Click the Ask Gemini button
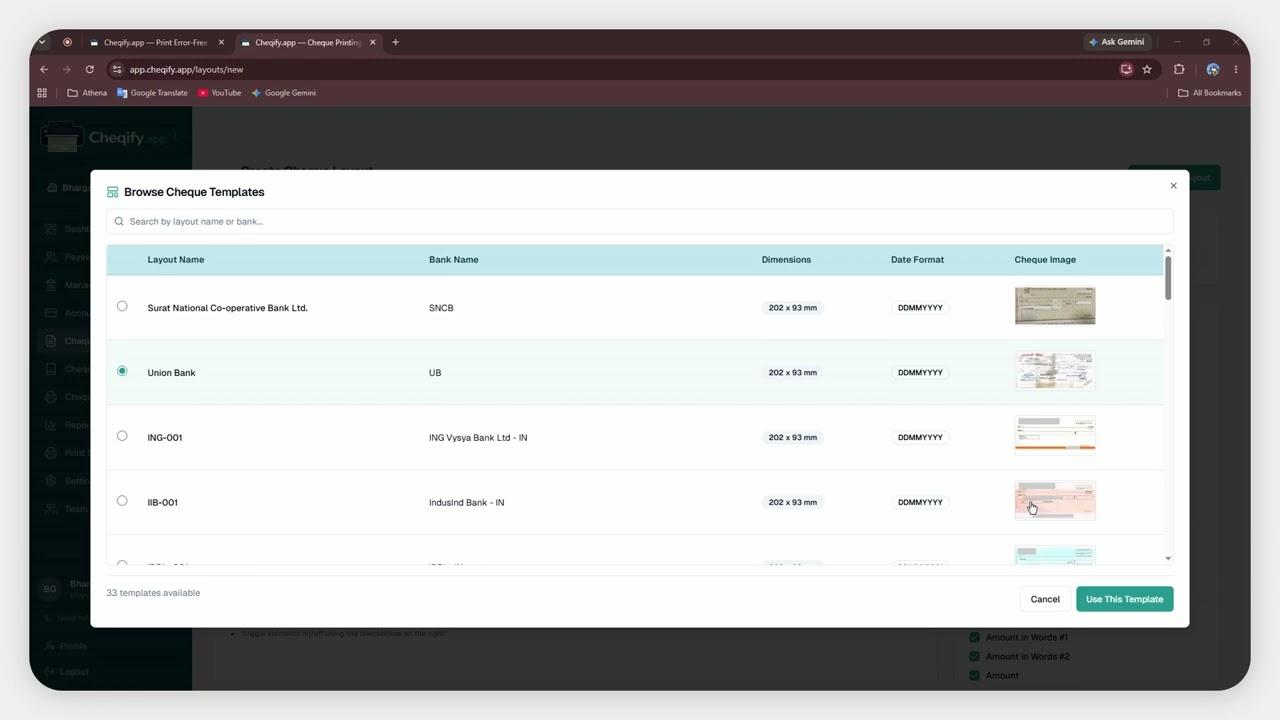Screen dimensions: 1280x720 [1116, 42]
